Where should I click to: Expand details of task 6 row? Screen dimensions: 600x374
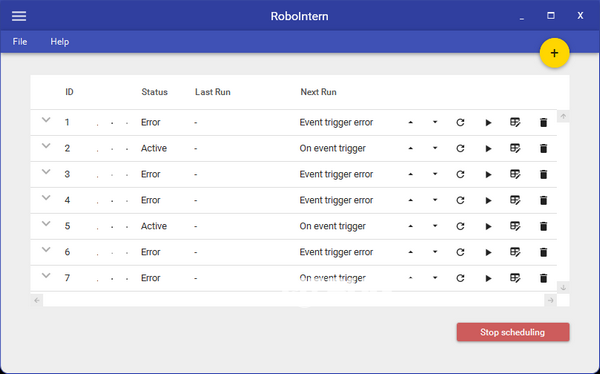(46, 250)
